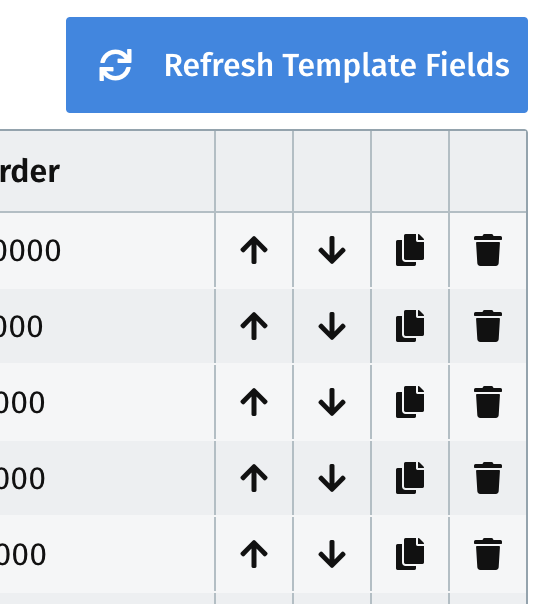Click the Order column header
The image size is (546, 604).
(30, 171)
